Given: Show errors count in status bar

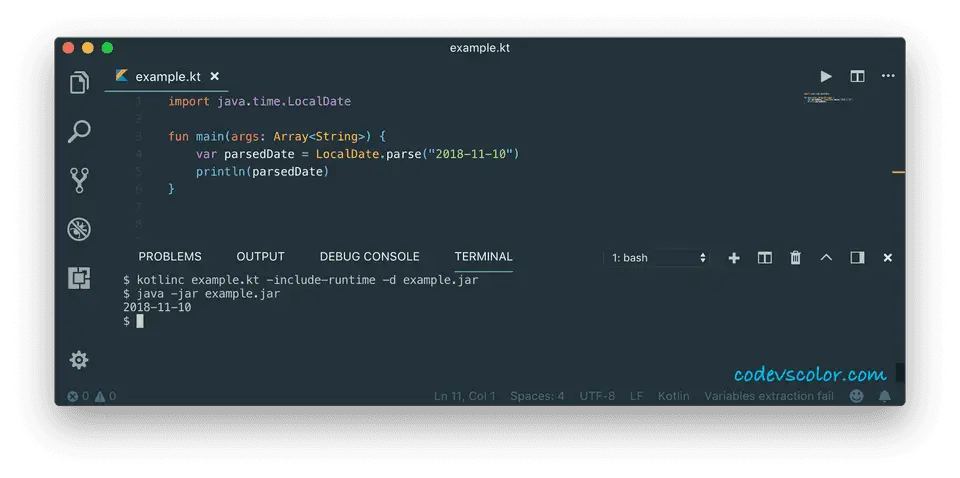Looking at the screenshot, I should (x=78, y=396).
